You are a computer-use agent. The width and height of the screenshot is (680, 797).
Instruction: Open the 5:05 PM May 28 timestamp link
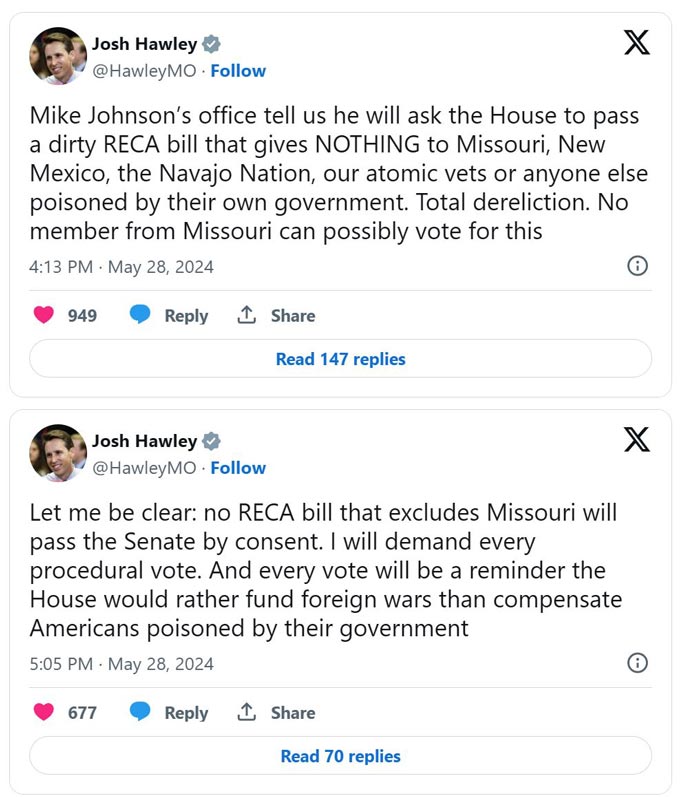click(121, 664)
